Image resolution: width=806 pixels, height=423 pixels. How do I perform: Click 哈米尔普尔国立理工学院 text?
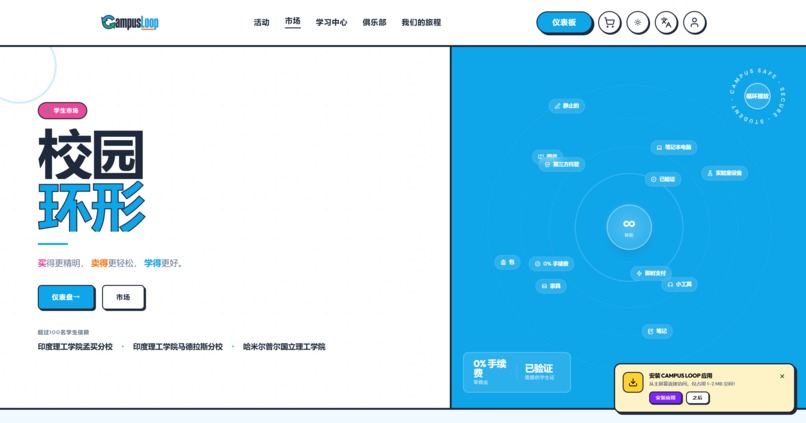coord(284,347)
